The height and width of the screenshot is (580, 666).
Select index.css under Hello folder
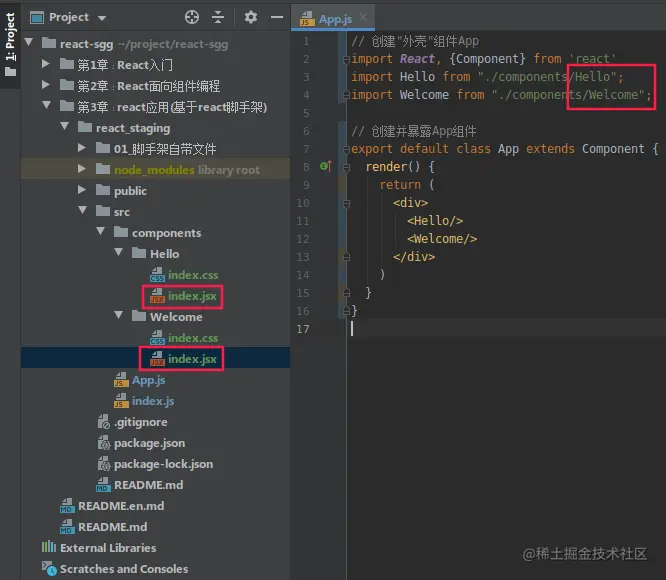tap(193, 275)
